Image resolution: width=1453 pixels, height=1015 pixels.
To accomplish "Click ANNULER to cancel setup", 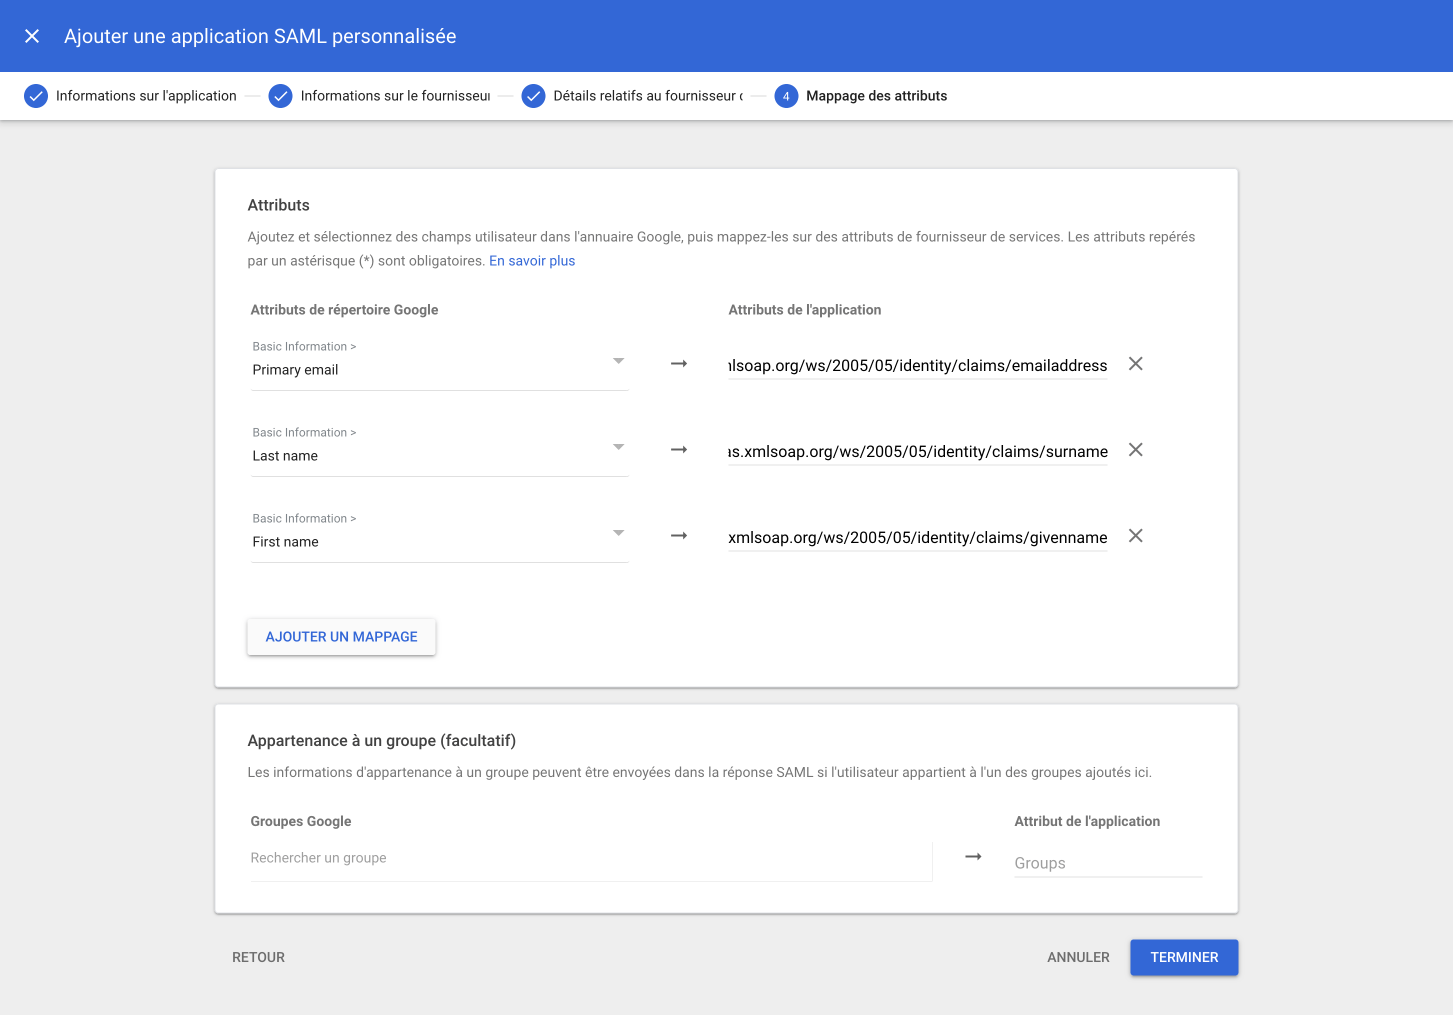I will (1078, 957).
